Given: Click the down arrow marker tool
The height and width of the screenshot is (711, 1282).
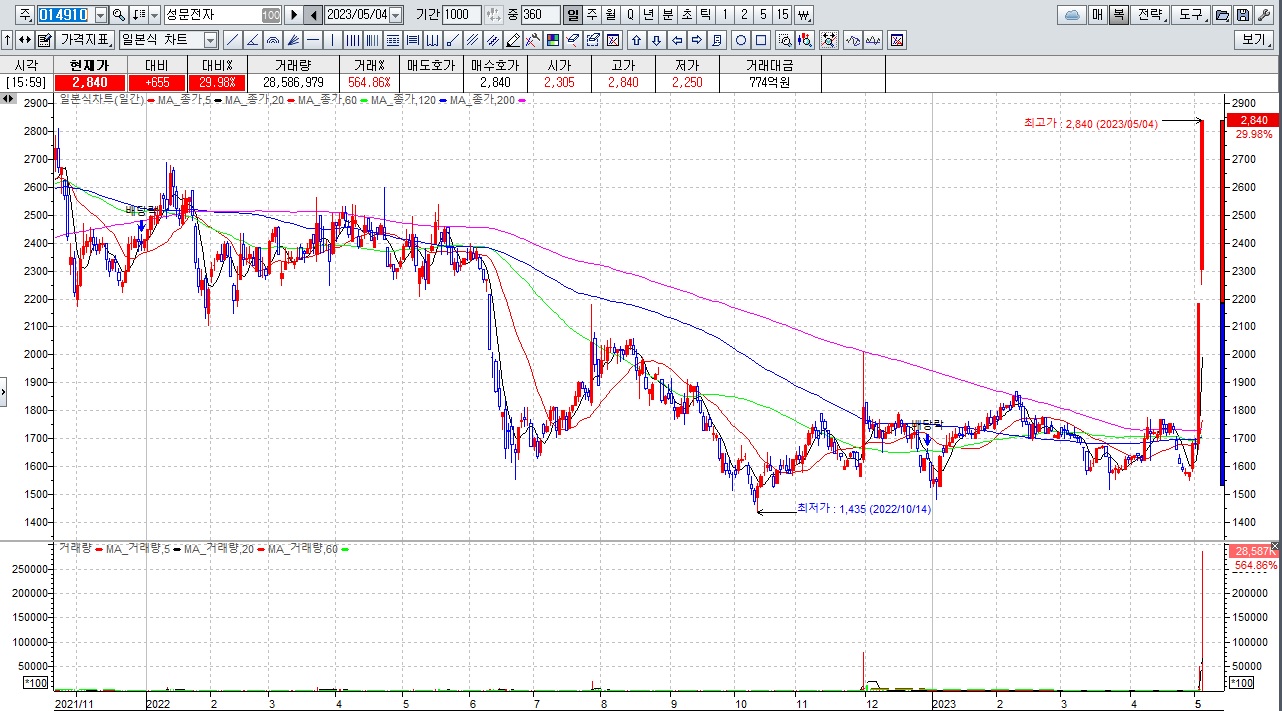Looking at the screenshot, I should point(656,40).
